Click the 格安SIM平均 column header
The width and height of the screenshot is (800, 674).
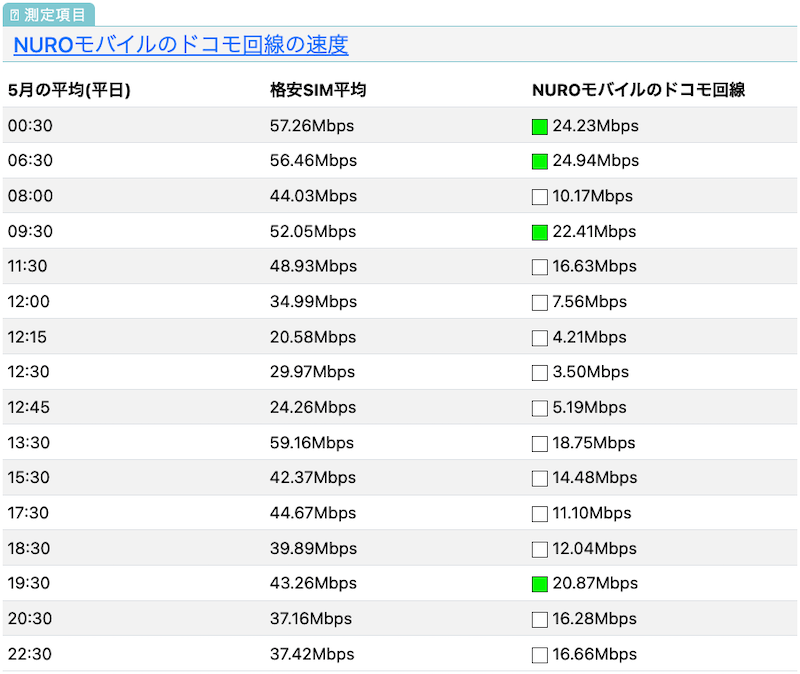coord(318,90)
